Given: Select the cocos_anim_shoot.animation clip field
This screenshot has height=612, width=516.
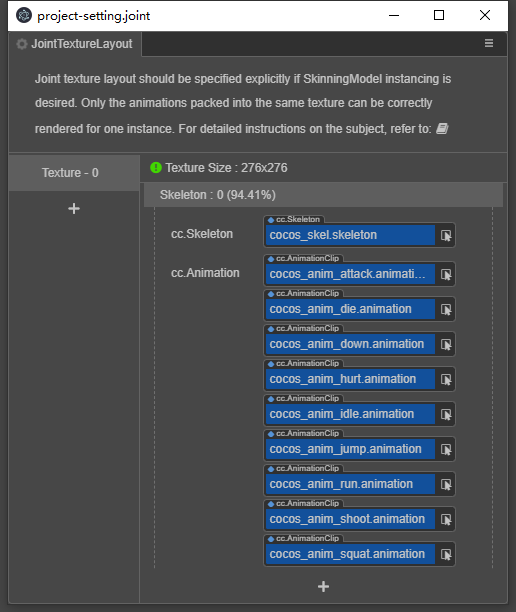Looking at the screenshot, I should tap(350, 519).
